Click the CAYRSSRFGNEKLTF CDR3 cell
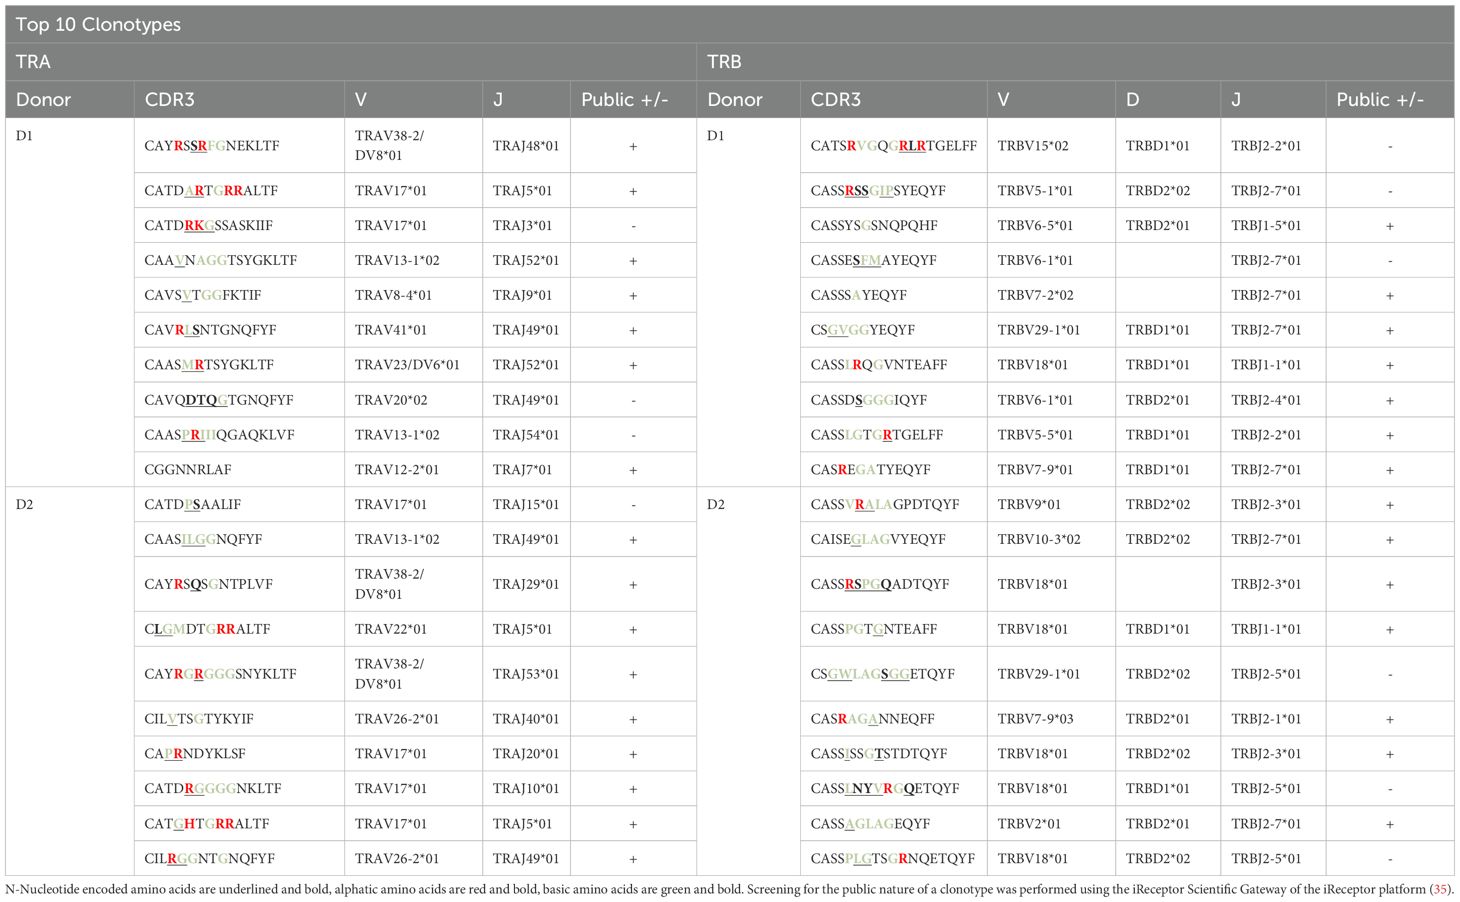This screenshot has height=902, width=1460. click(211, 146)
